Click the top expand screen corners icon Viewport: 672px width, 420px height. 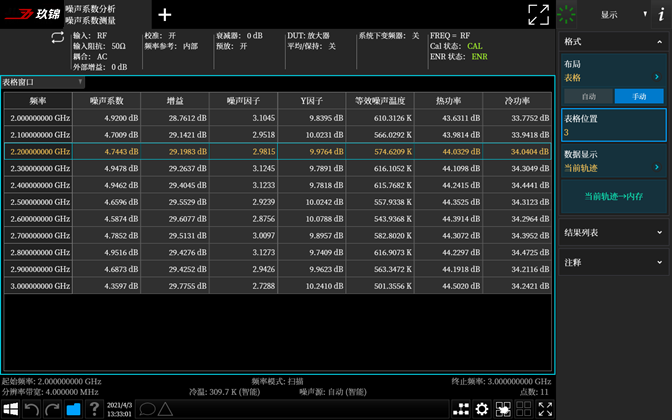(538, 15)
